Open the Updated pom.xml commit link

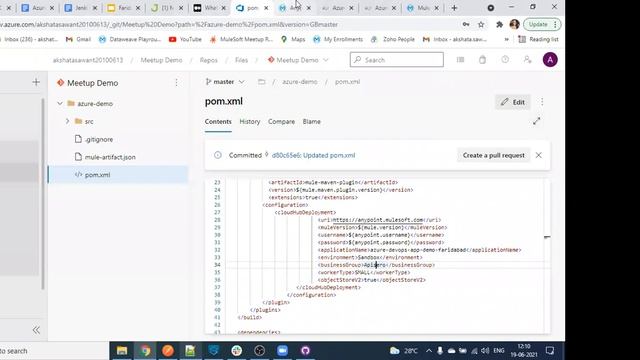(313, 155)
